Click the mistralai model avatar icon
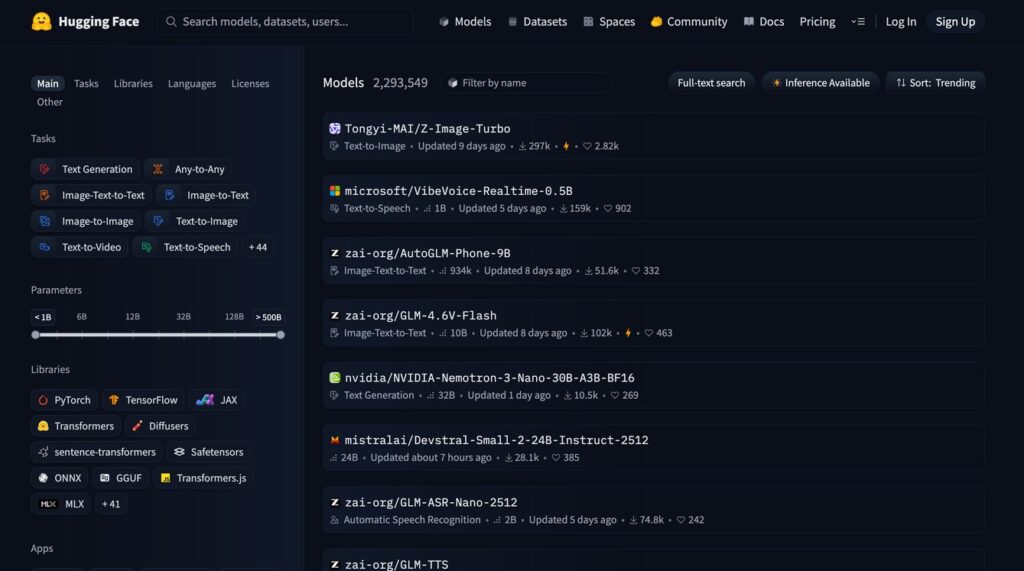The height and width of the screenshot is (571, 1024). pos(335,440)
